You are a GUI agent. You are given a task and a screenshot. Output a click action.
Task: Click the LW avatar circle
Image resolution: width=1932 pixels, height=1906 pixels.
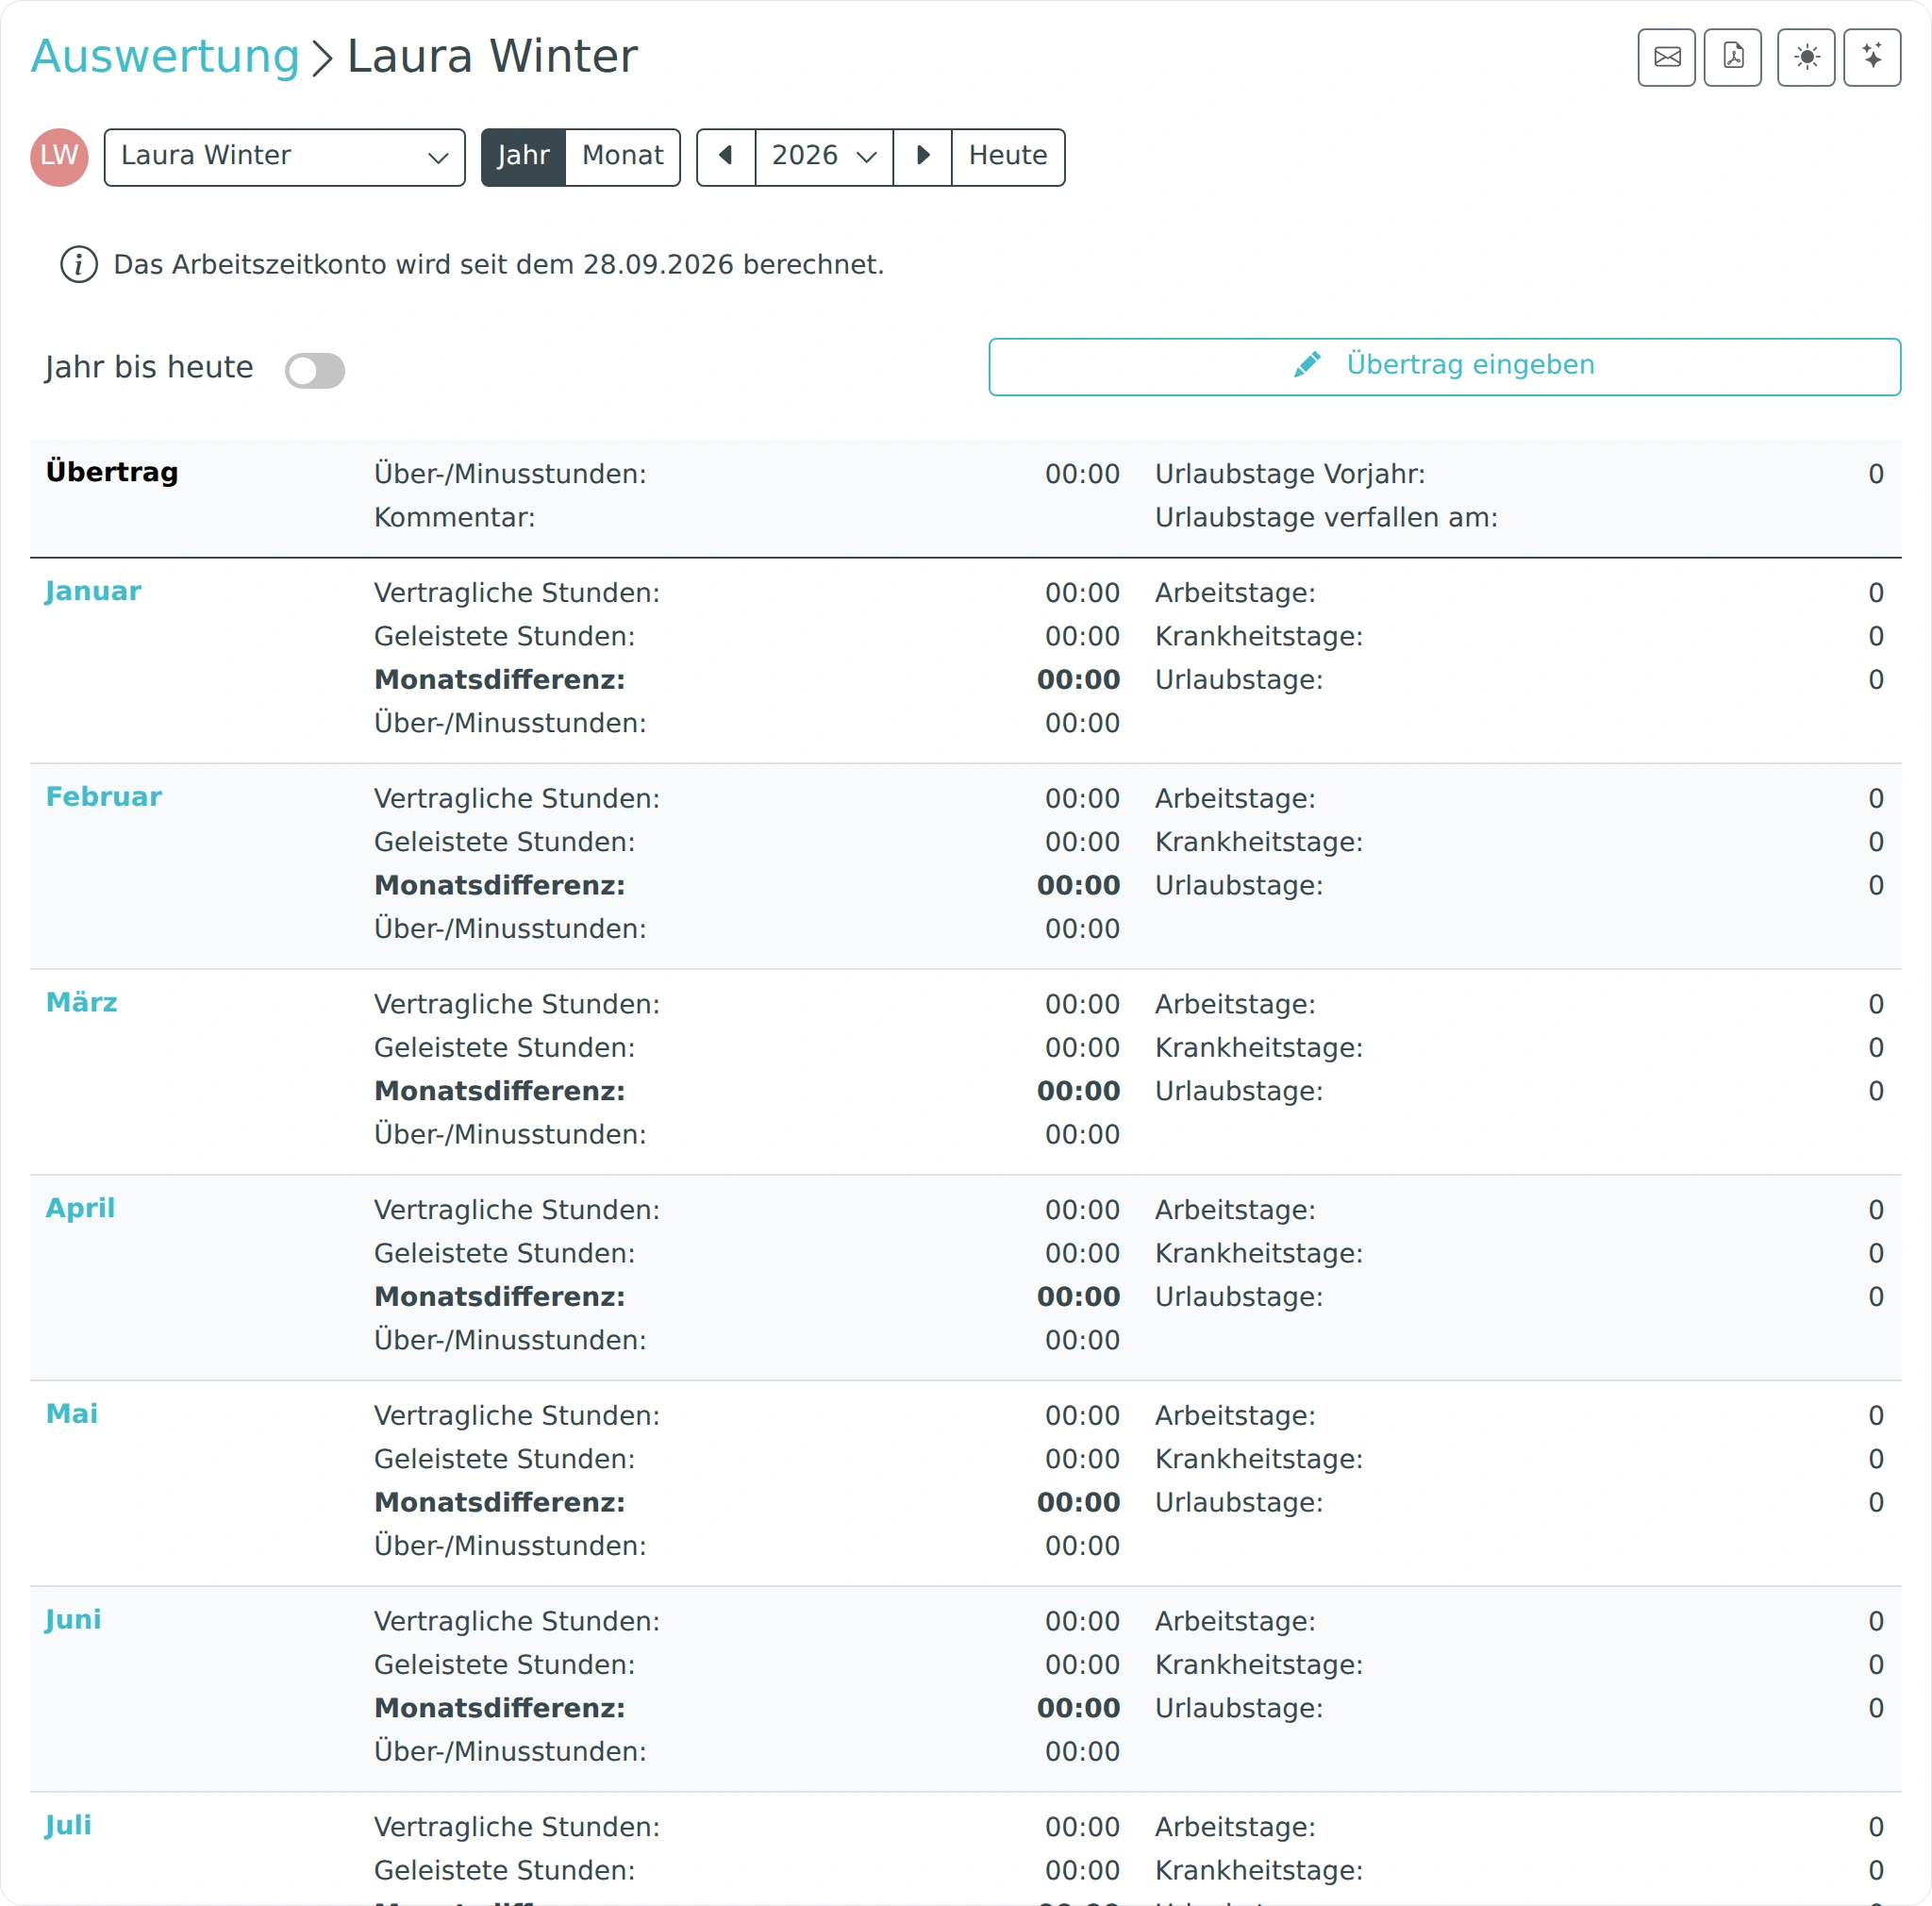[x=59, y=157]
